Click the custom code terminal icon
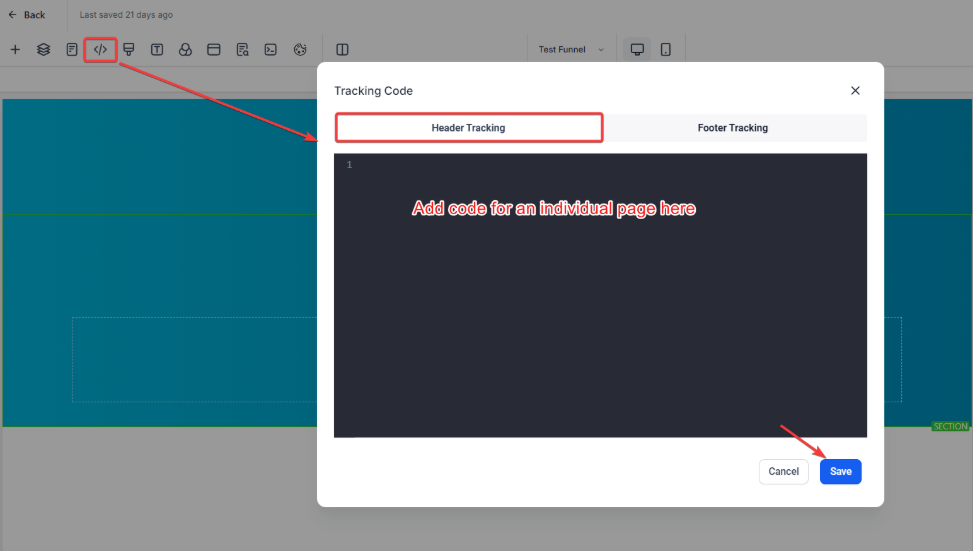 270,49
